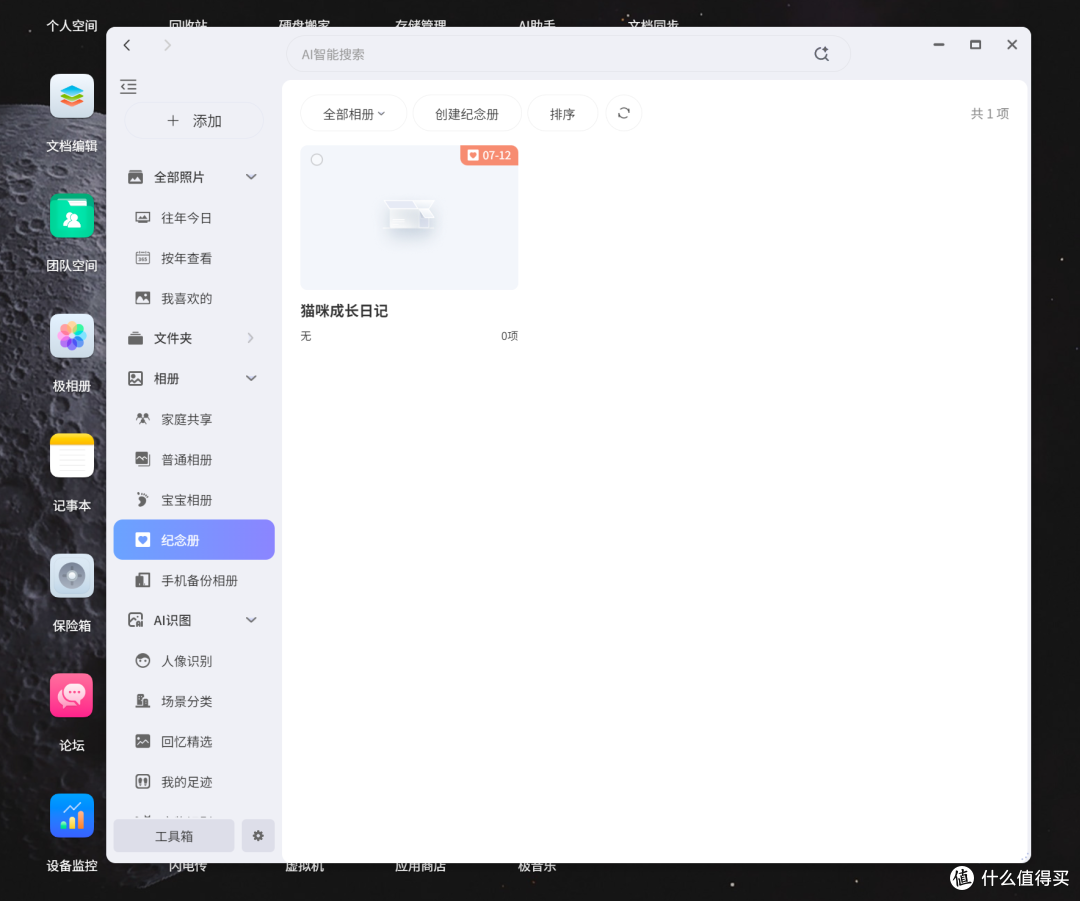Open 场景分类 under AI识图
This screenshot has height=901, width=1080.
[194, 701]
